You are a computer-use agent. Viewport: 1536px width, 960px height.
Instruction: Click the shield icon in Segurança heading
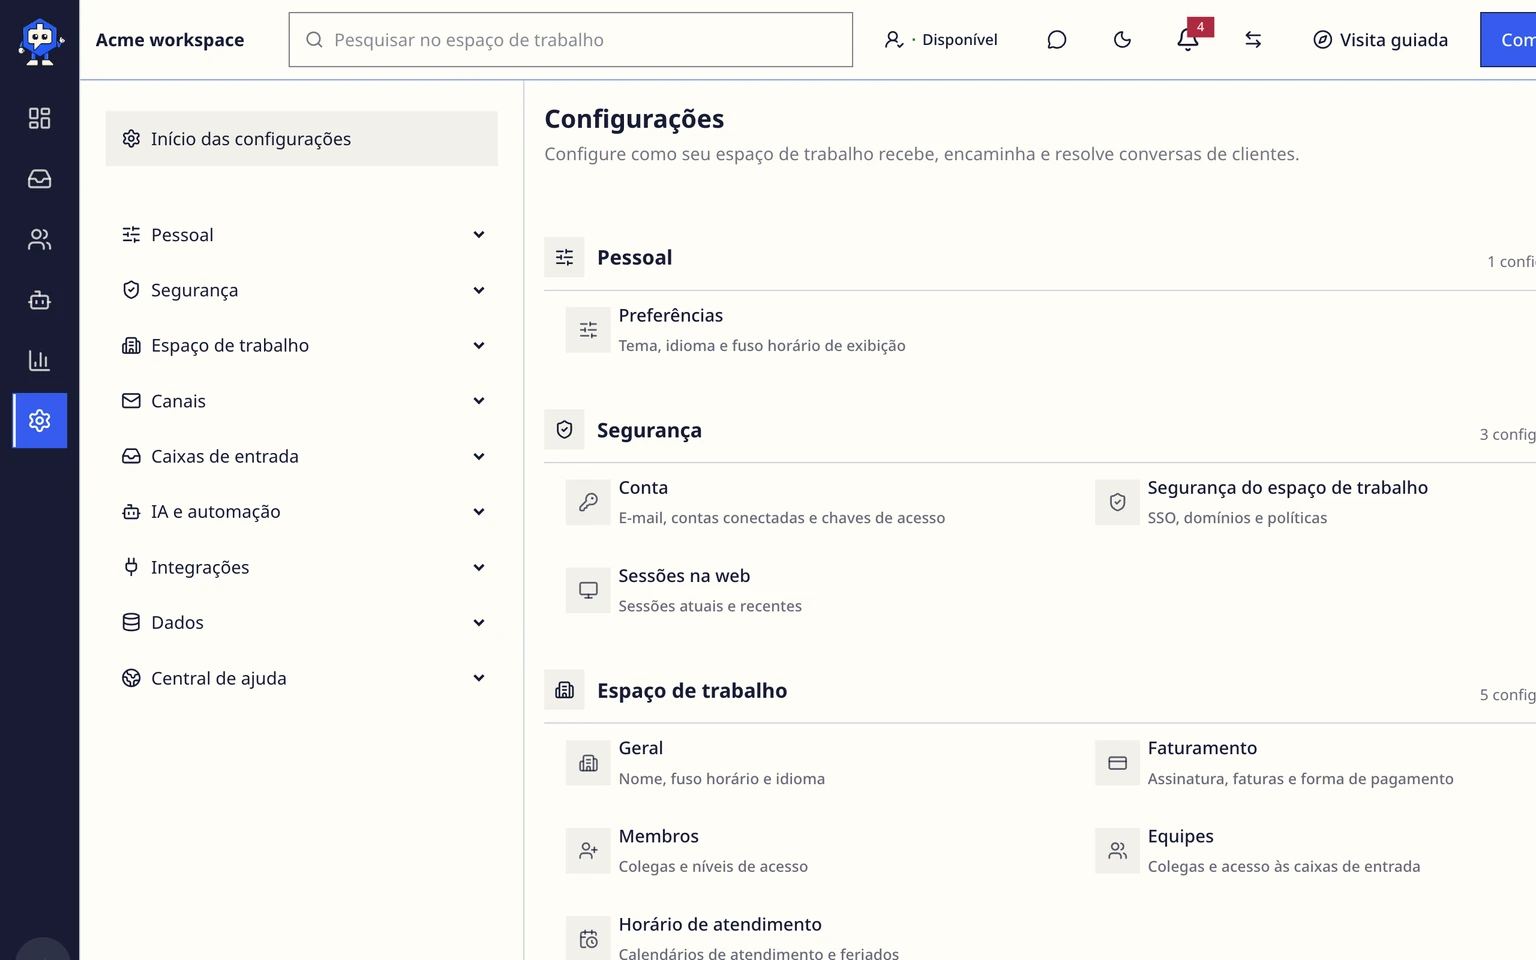coord(564,430)
